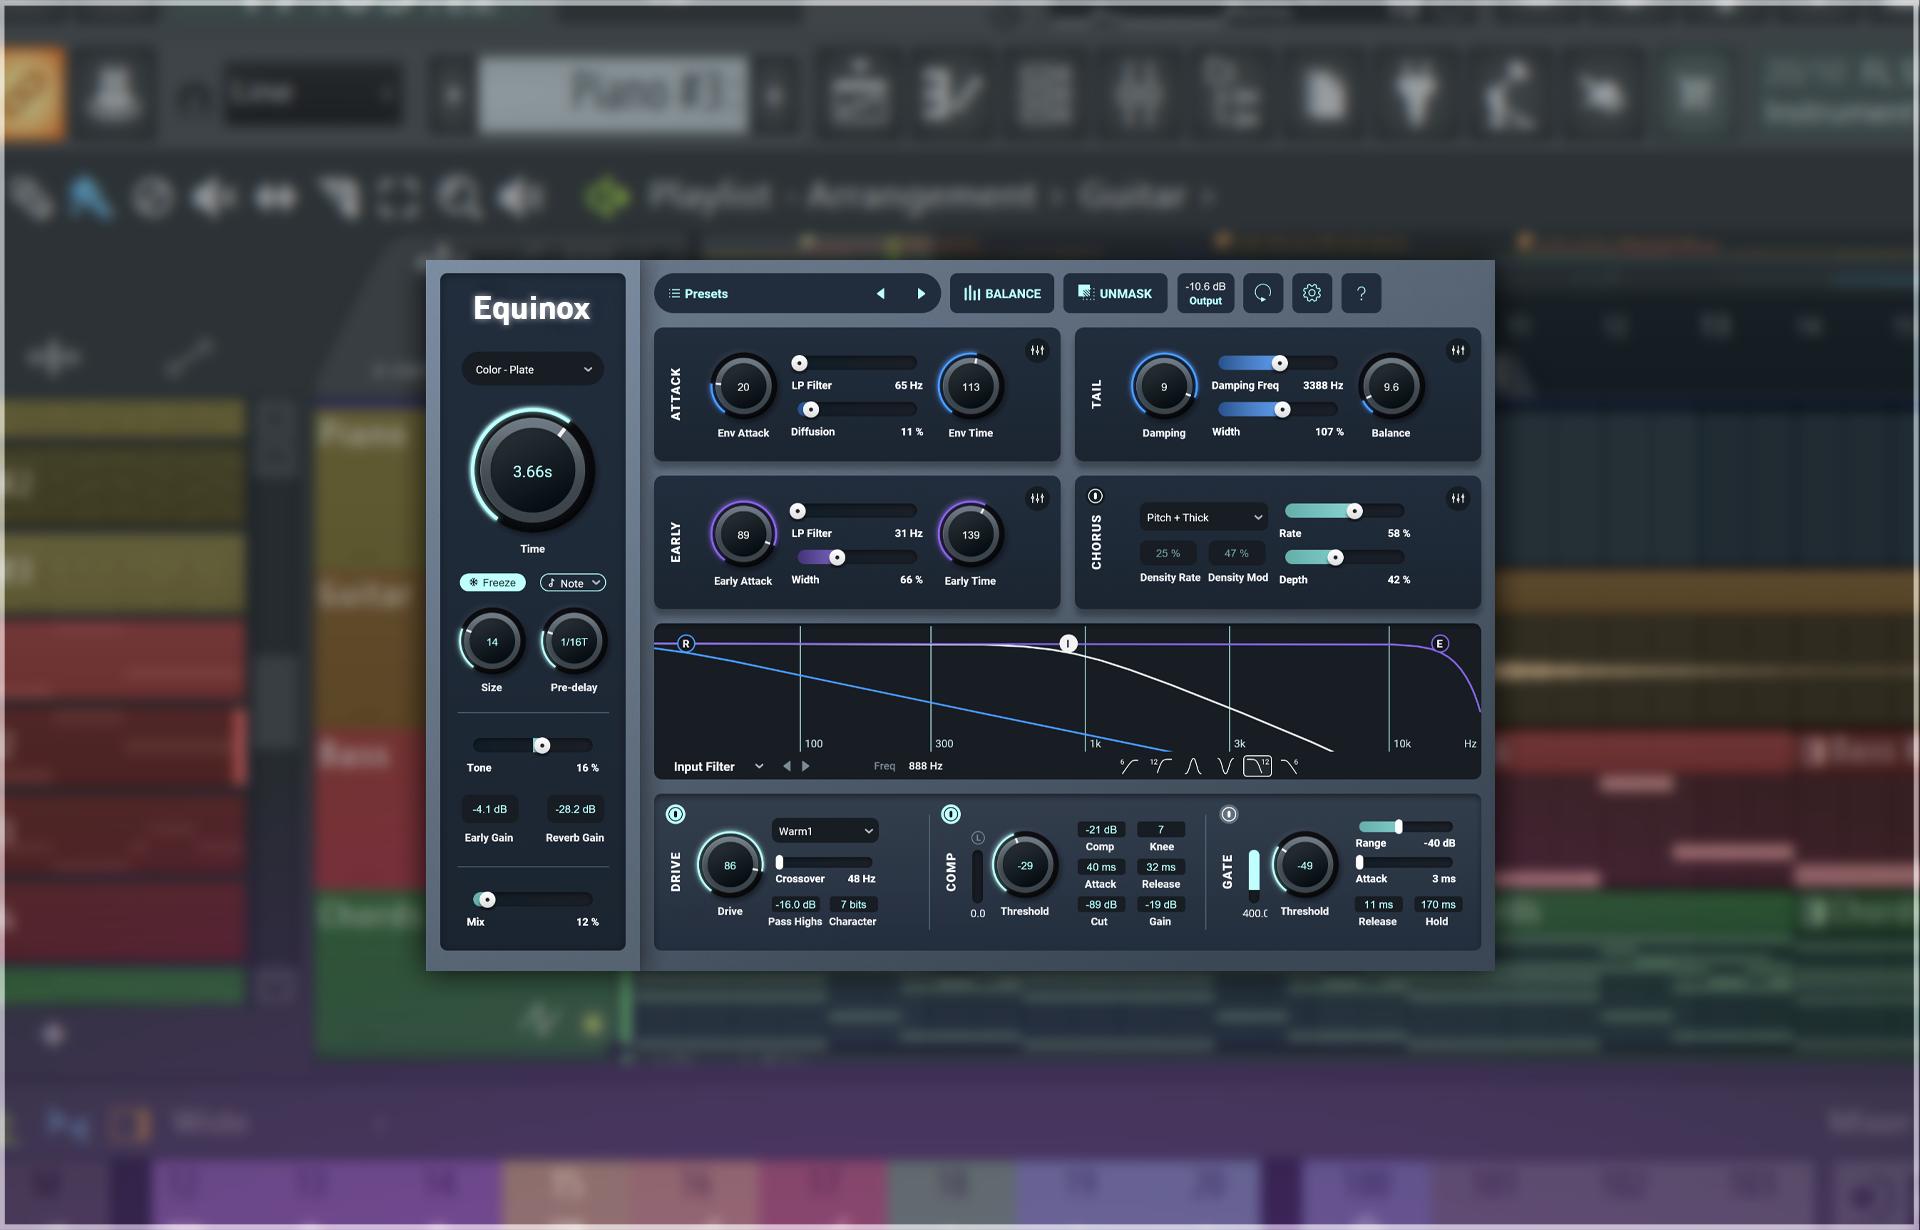Select 12 dB high-pass filter shape
Image resolution: width=1920 pixels, height=1230 pixels.
point(1161,766)
